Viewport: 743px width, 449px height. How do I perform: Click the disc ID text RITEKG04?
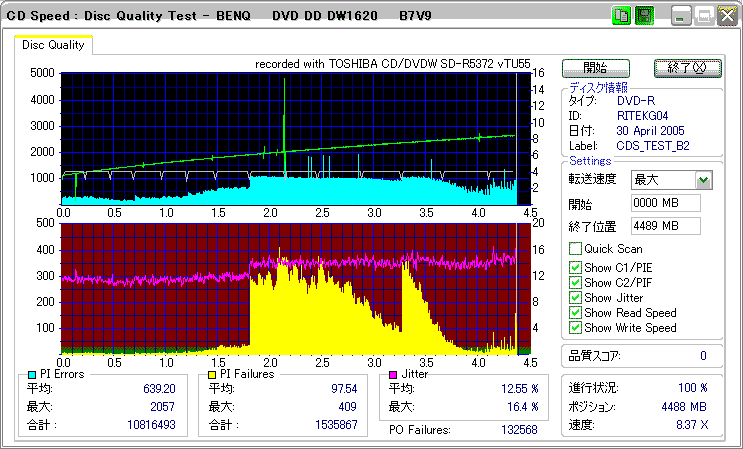[643, 116]
